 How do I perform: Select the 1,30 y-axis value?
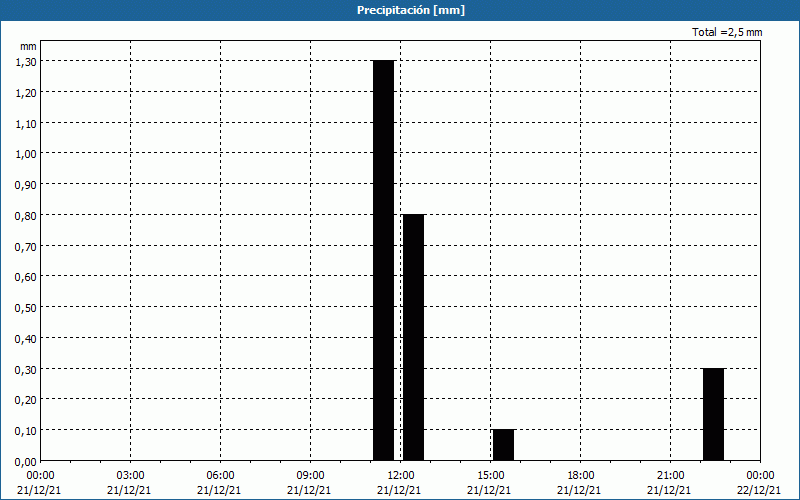pyautogui.click(x=26, y=62)
